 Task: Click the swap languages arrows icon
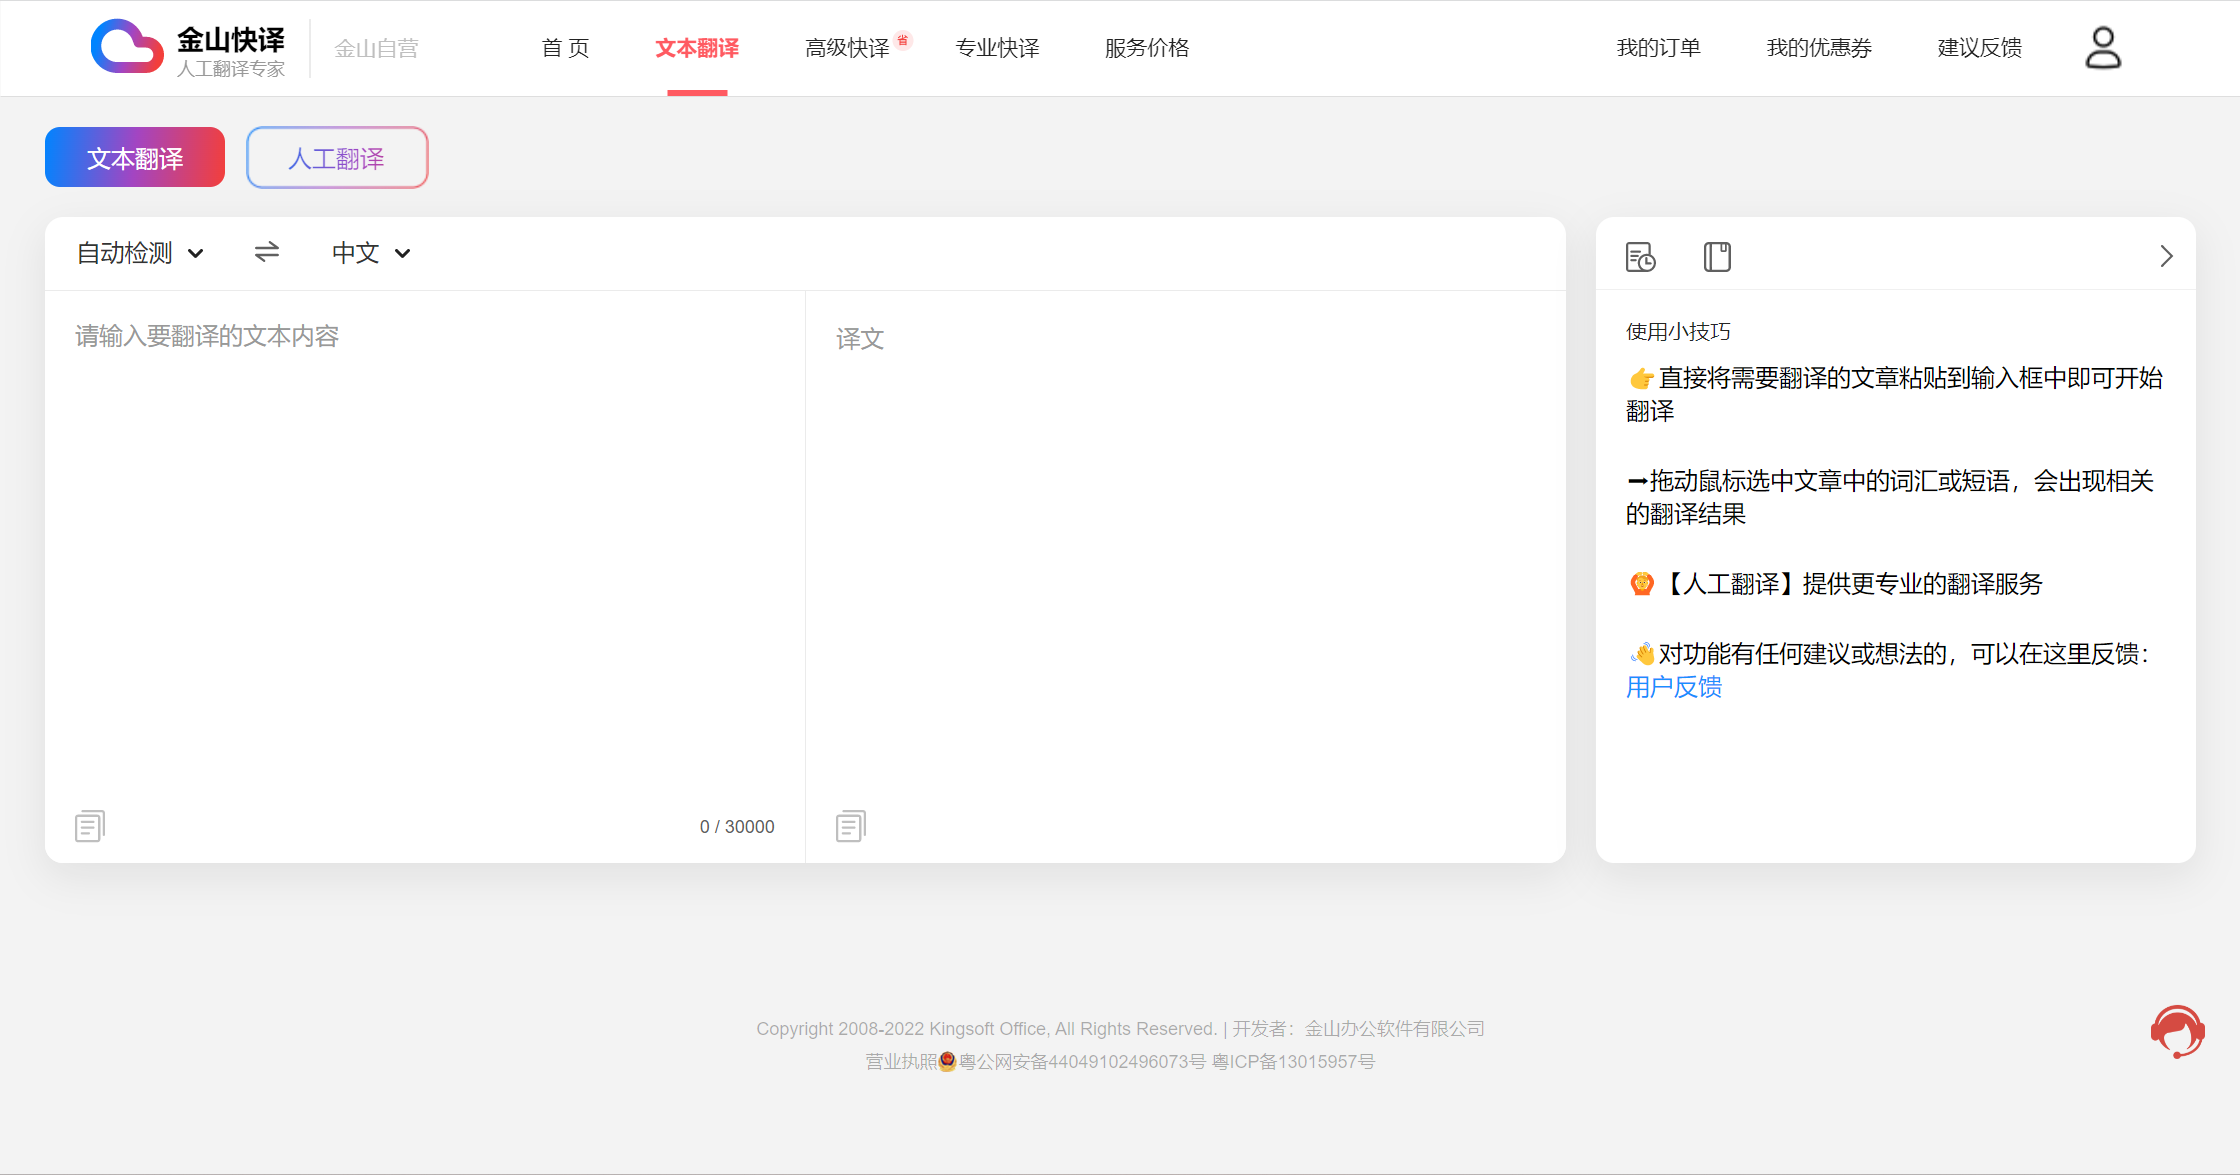click(x=266, y=252)
